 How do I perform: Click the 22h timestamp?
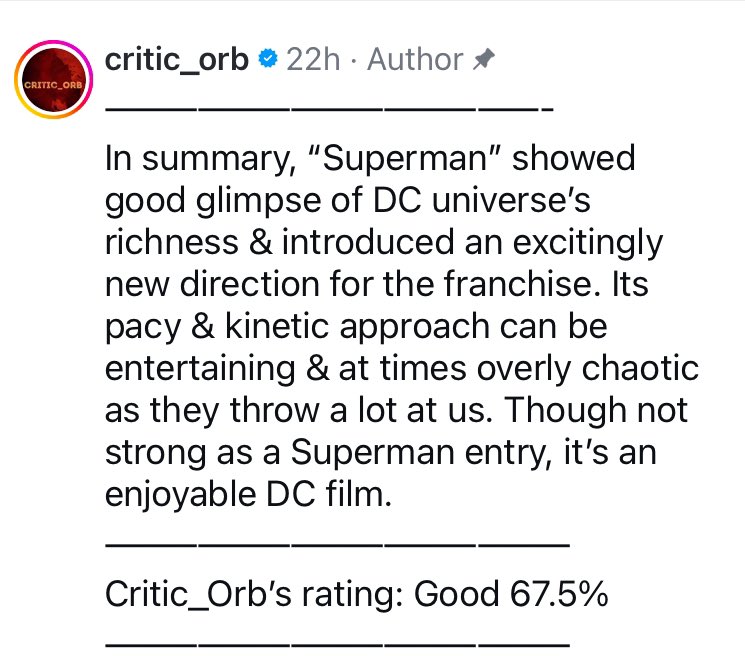[313, 59]
